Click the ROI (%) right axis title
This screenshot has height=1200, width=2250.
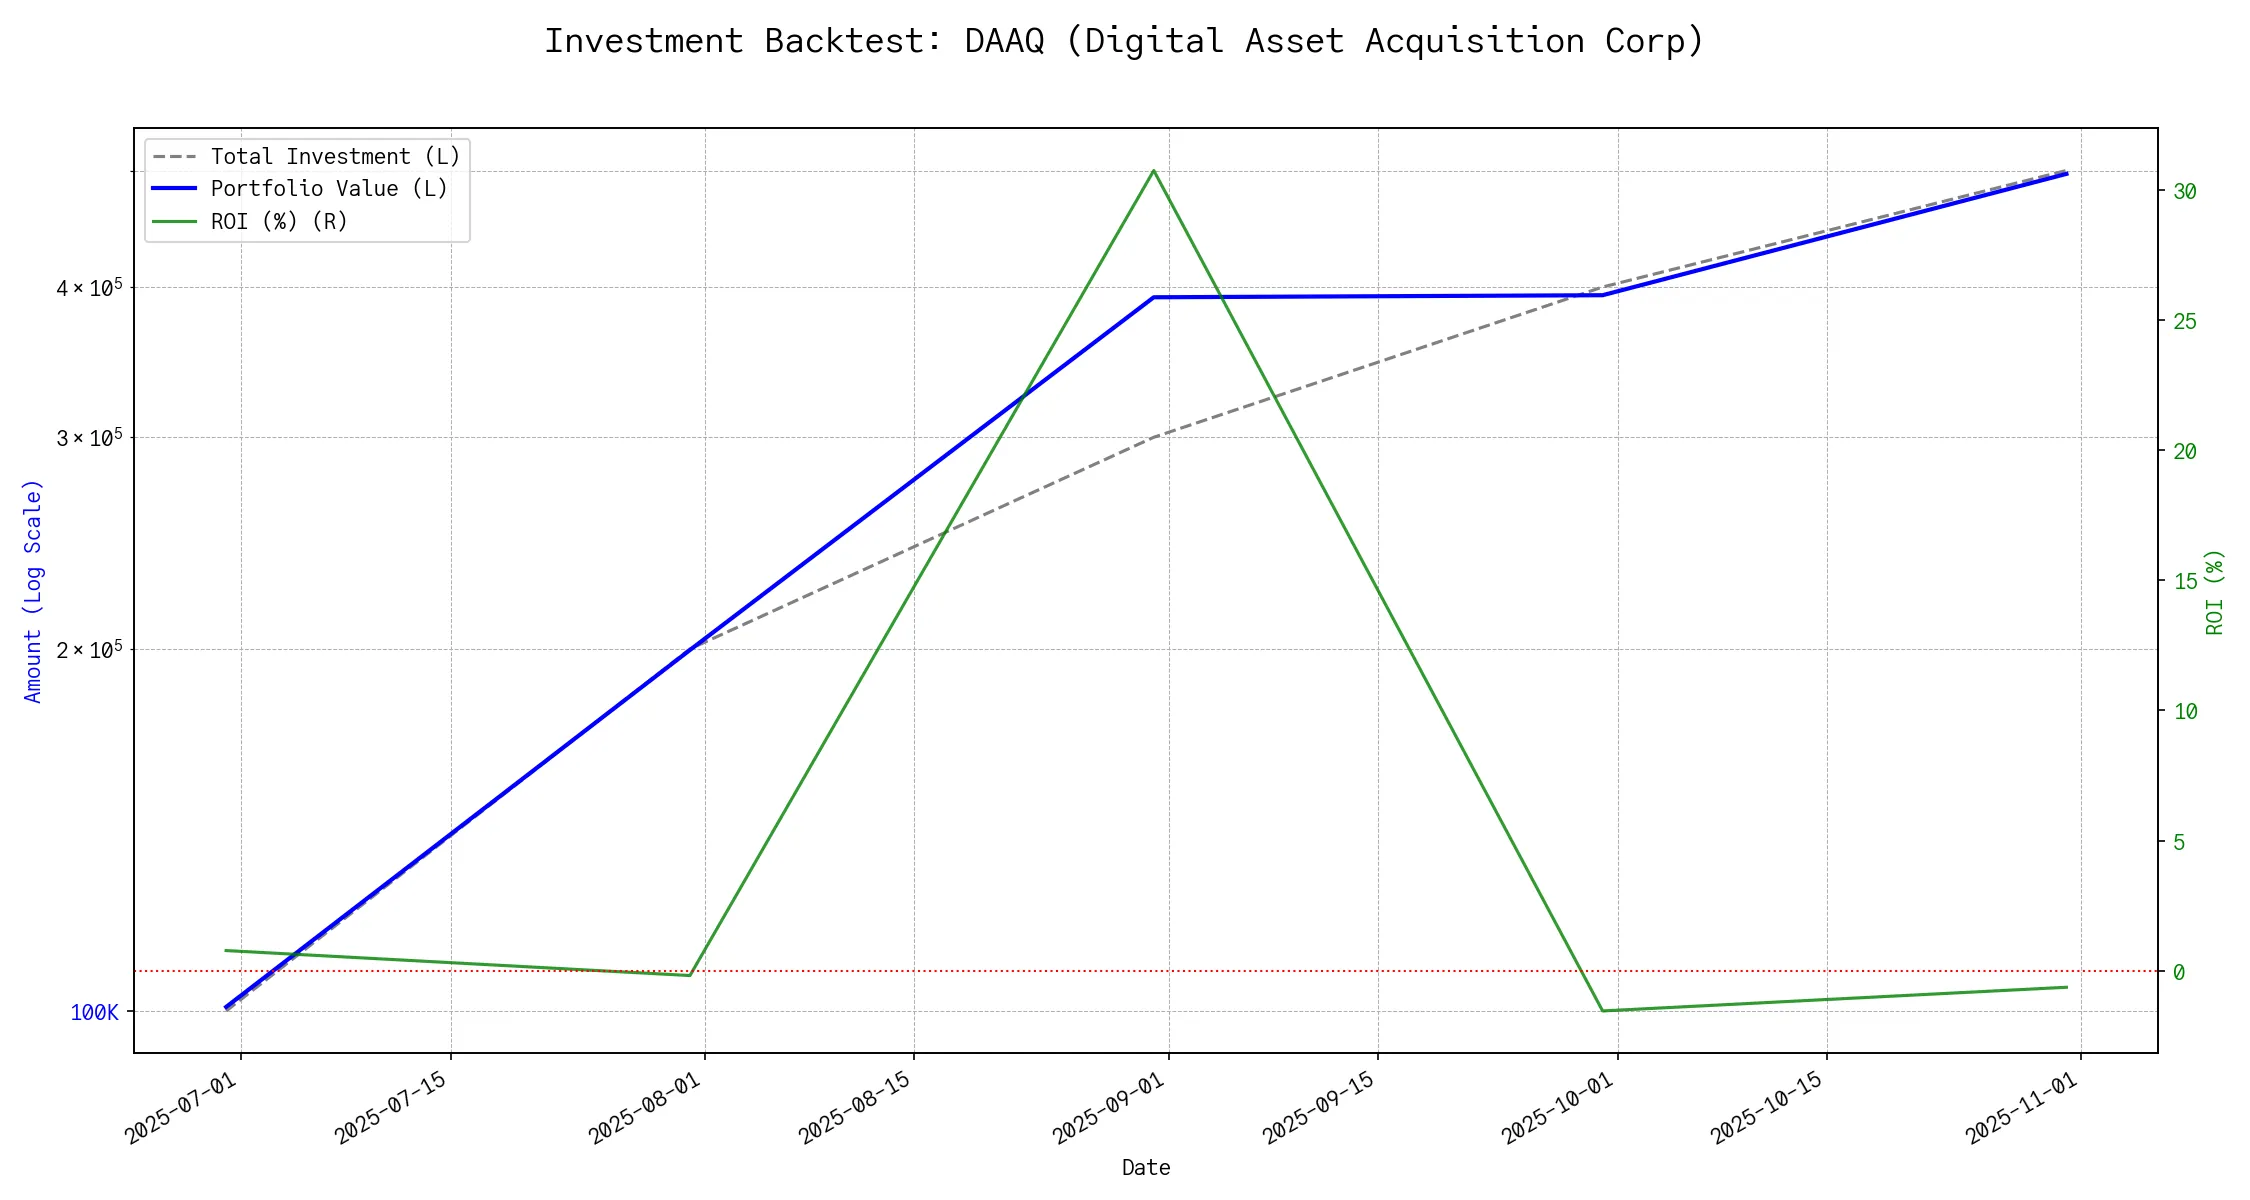tap(2215, 591)
